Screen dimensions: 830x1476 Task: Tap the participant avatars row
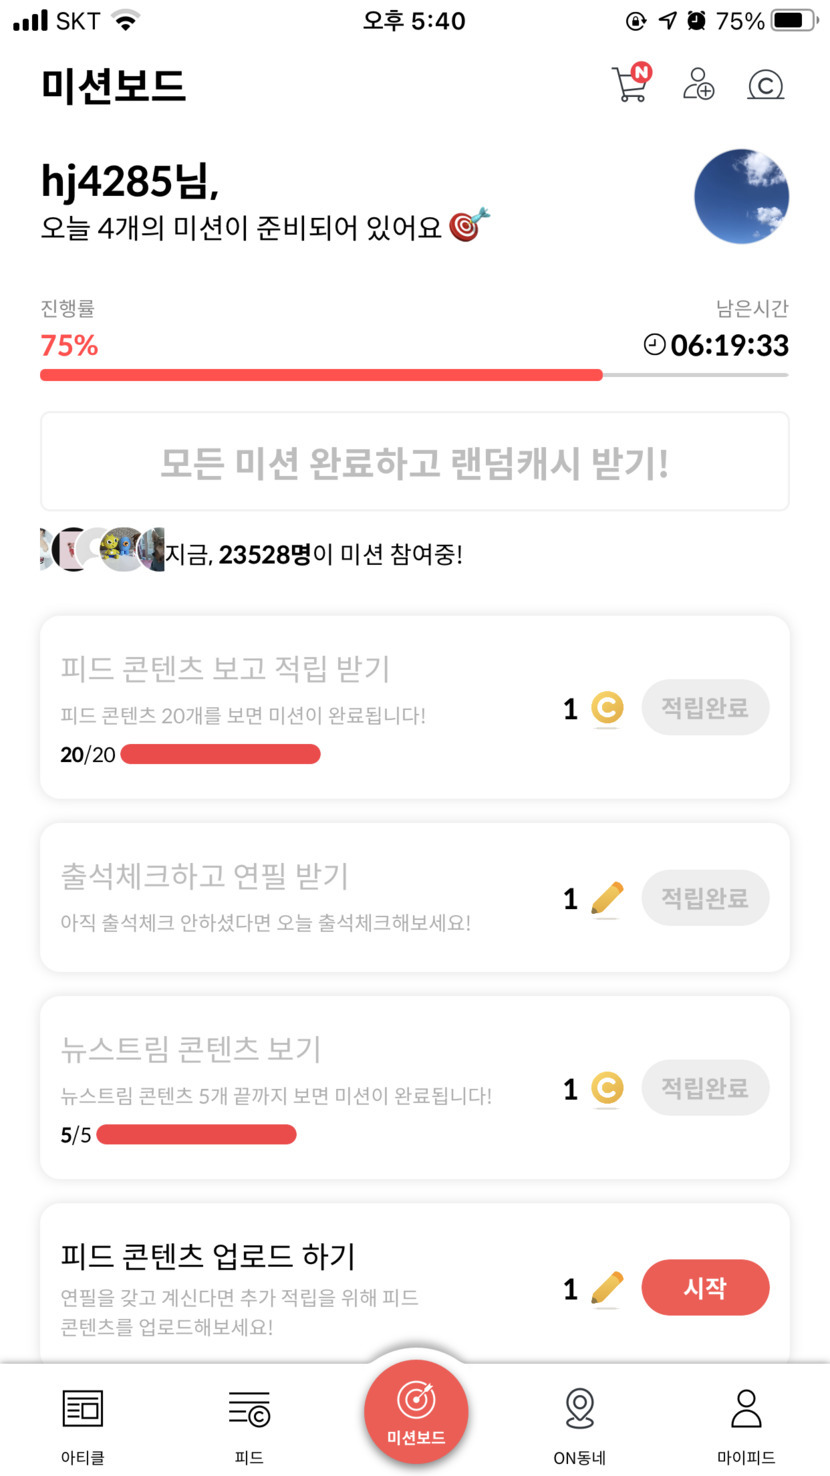click(x=101, y=550)
